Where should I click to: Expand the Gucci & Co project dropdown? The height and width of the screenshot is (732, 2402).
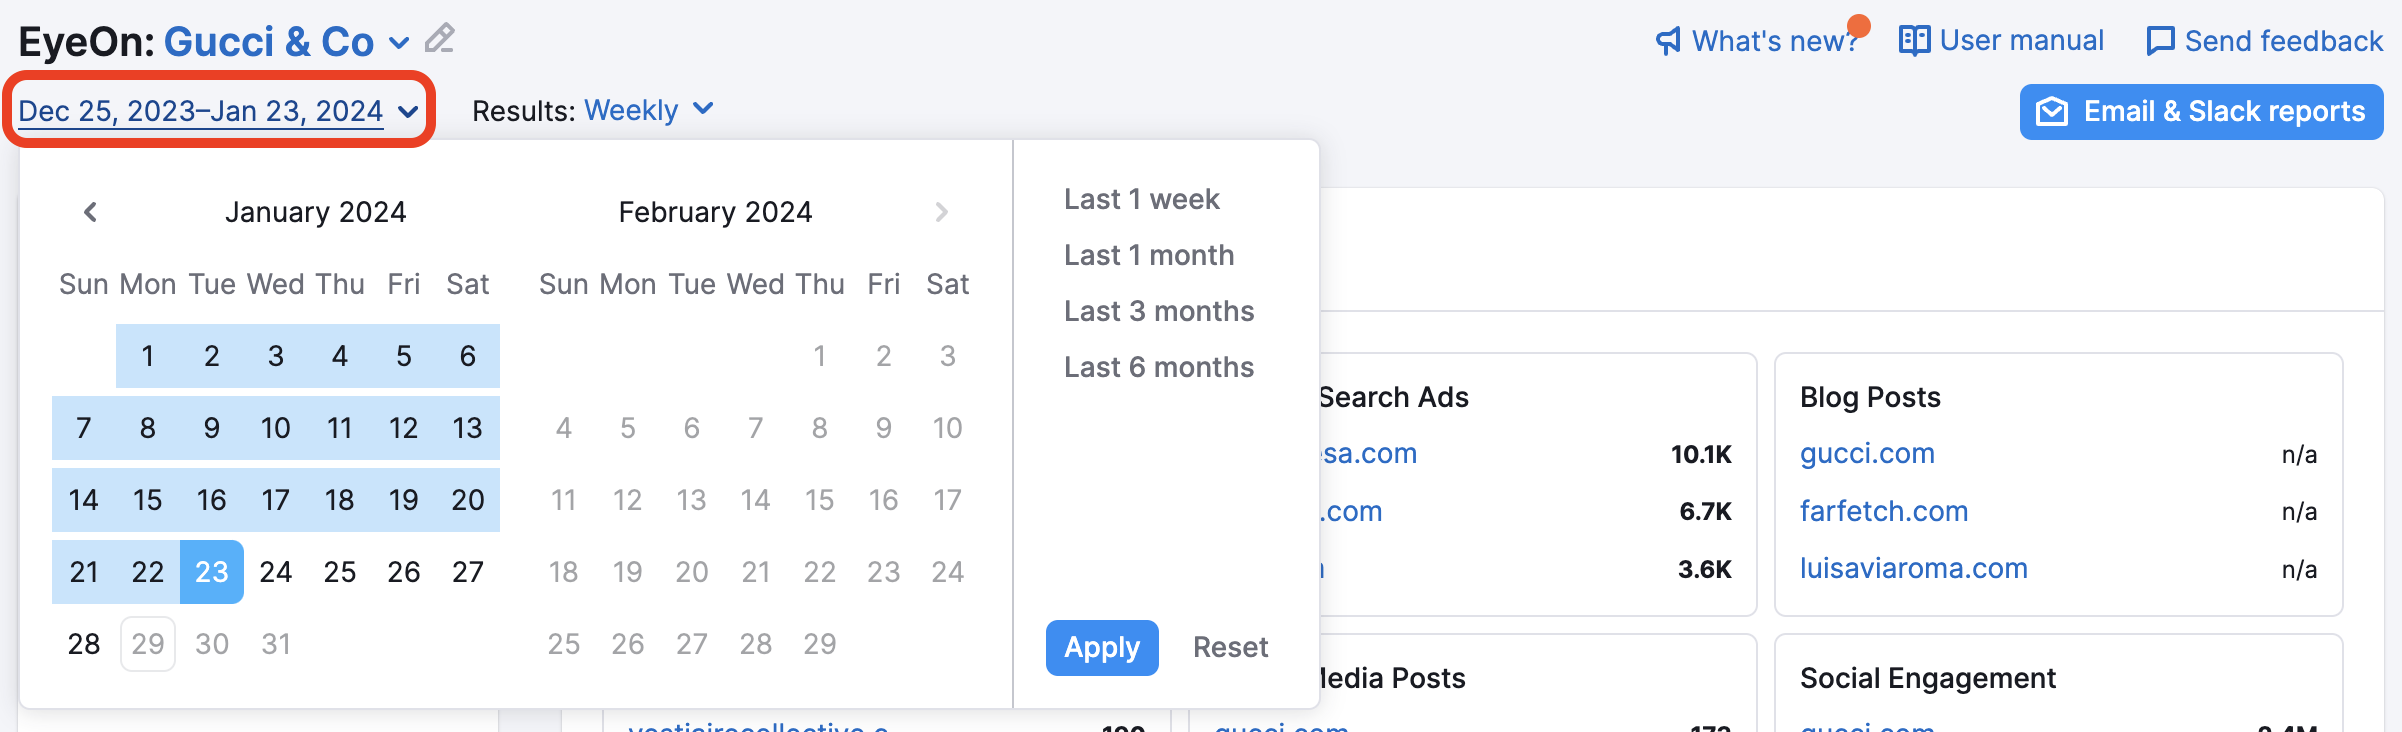click(399, 43)
